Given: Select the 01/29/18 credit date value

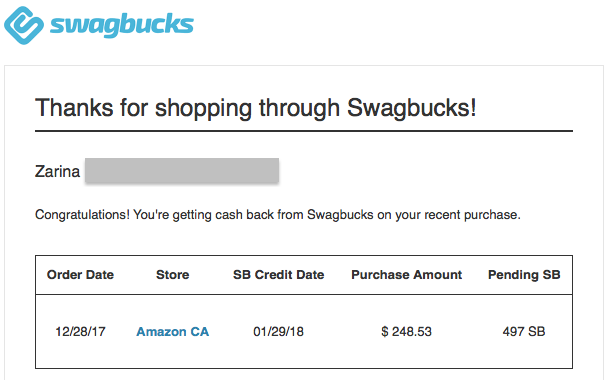Looking at the screenshot, I should (278, 331).
